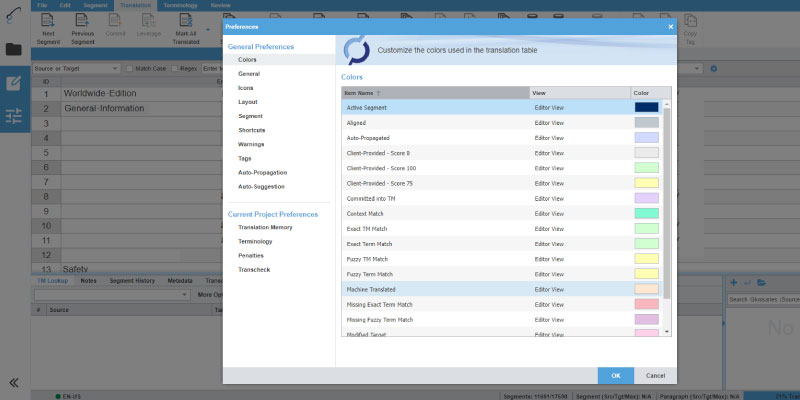This screenshot has width=800, height=400.
Task: Pick the Missing Exact Term Match swatch
Action: pyautogui.click(x=646, y=305)
